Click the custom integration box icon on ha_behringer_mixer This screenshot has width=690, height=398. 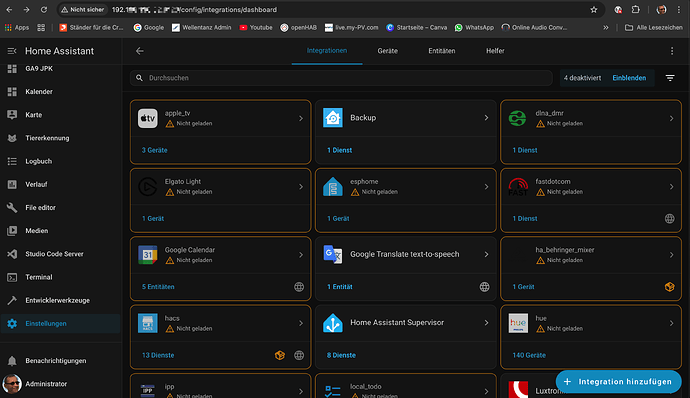coord(669,287)
